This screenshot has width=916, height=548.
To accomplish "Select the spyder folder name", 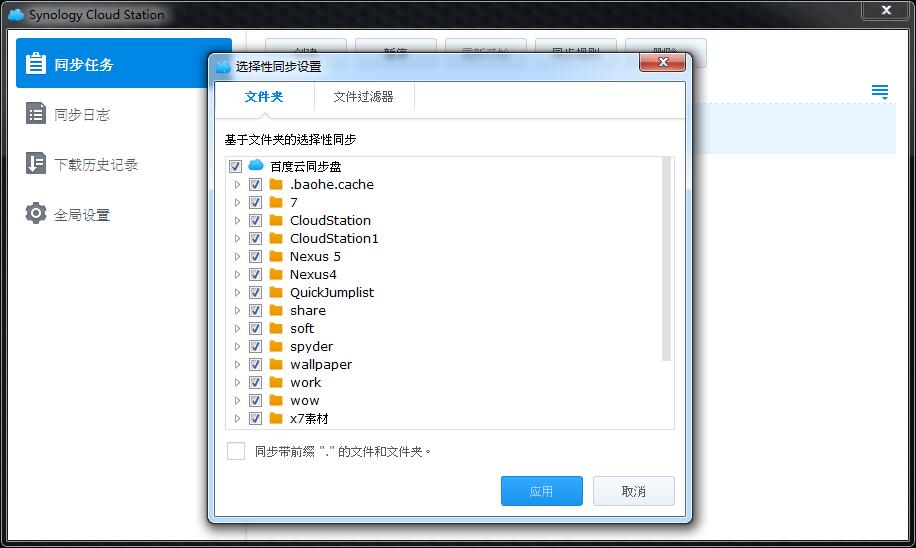I will pyautogui.click(x=311, y=346).
